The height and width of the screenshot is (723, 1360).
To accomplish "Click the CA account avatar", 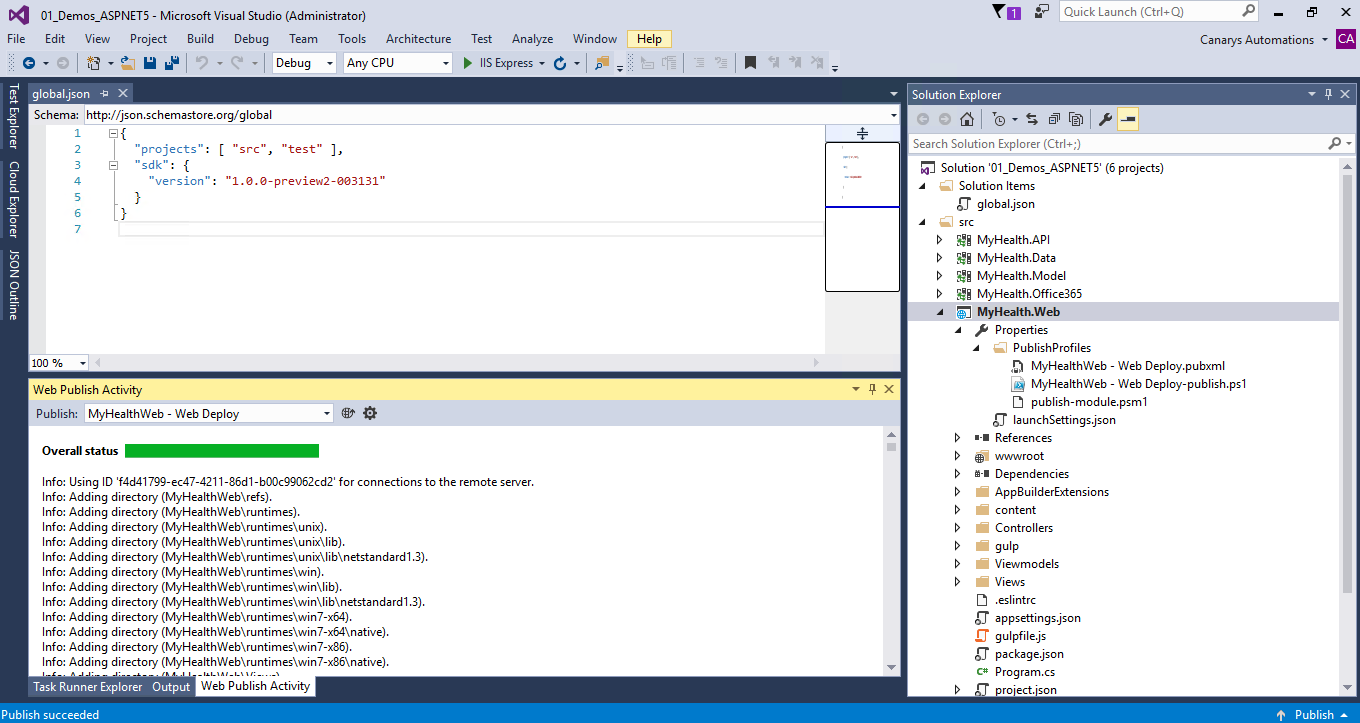I will click(x=1346, y=38).
